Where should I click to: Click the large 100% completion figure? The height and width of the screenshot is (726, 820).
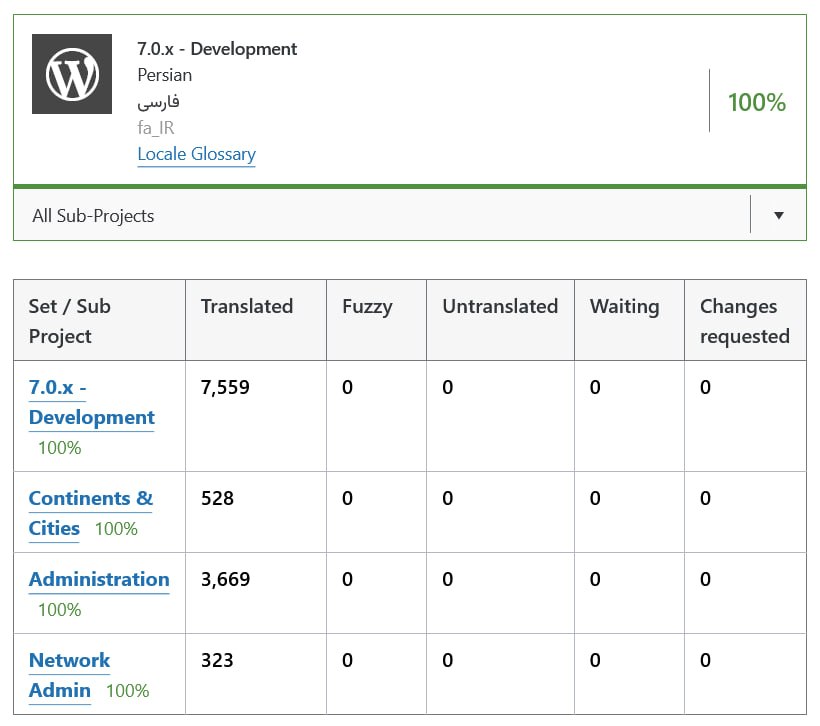757,102
